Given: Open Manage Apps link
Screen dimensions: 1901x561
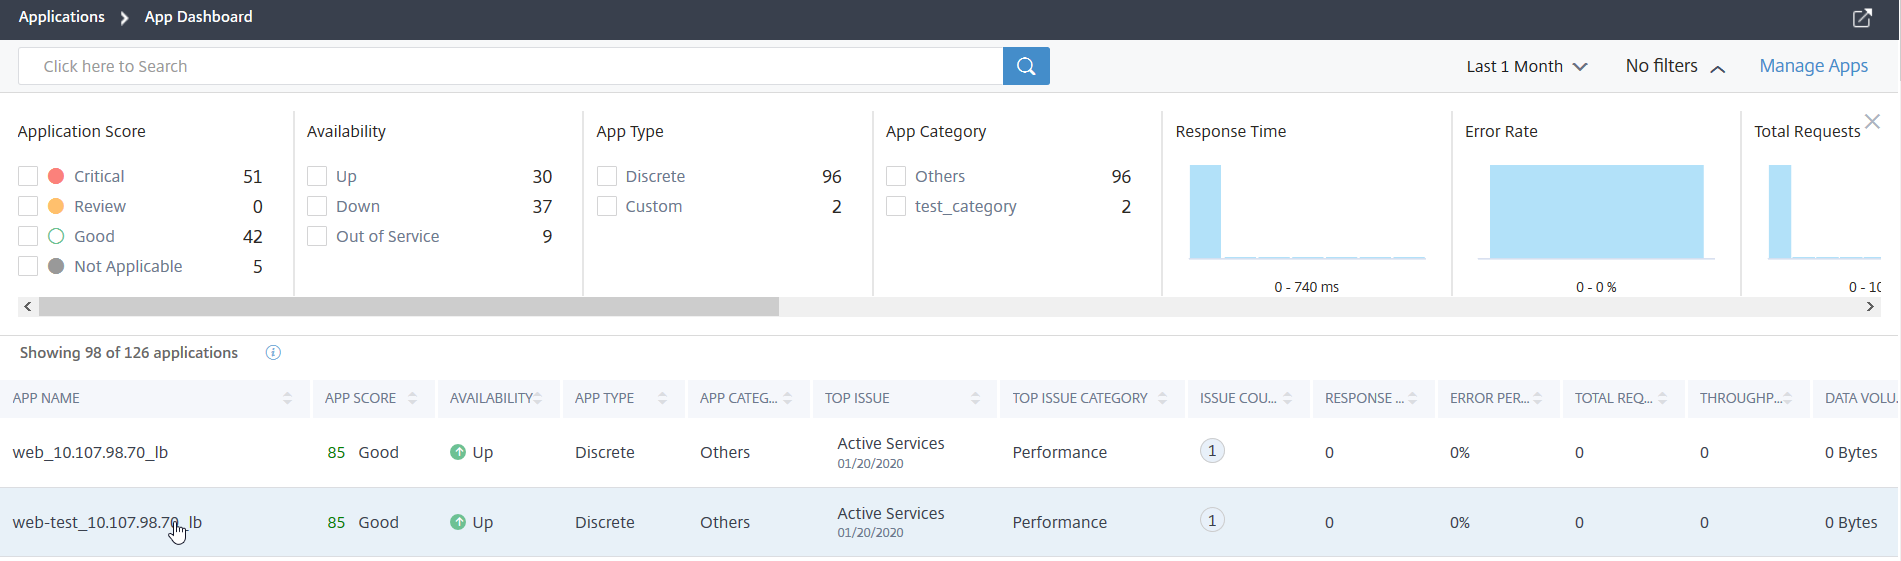Looking at the screenshot, I should pos(1813,66).
